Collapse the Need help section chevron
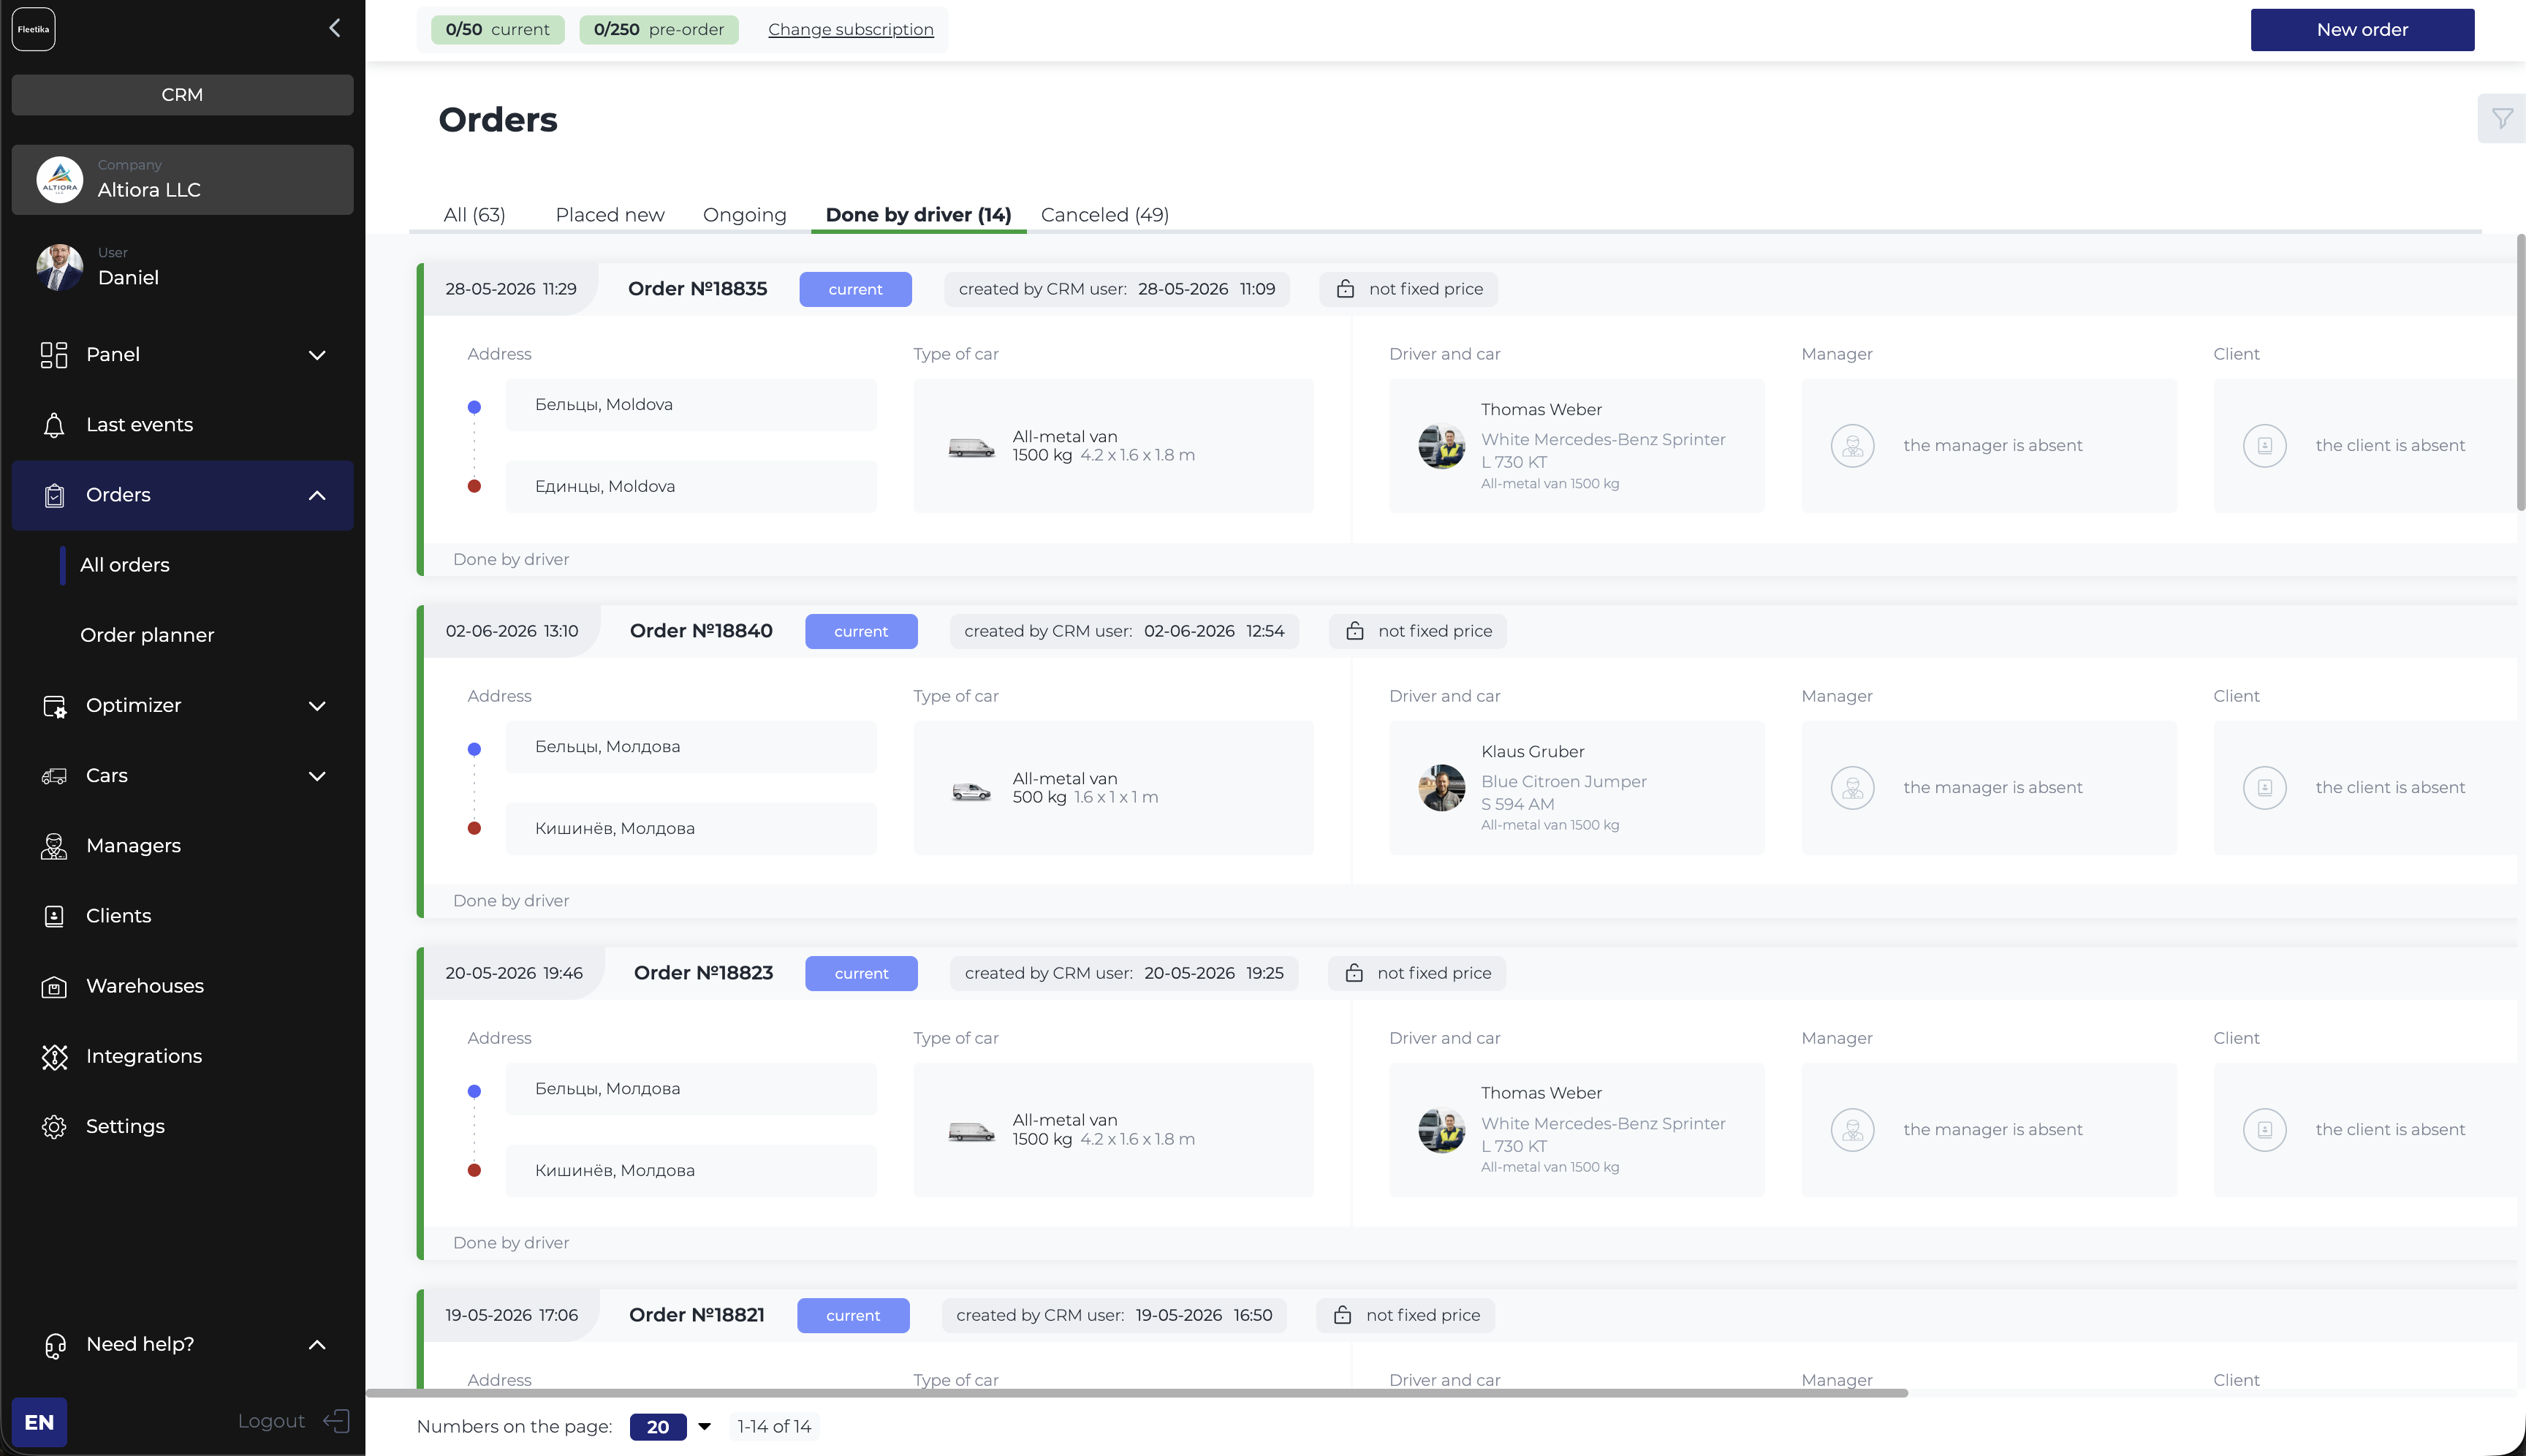The width and height of the screenshot is (2526, 1456). (317, 1345)
